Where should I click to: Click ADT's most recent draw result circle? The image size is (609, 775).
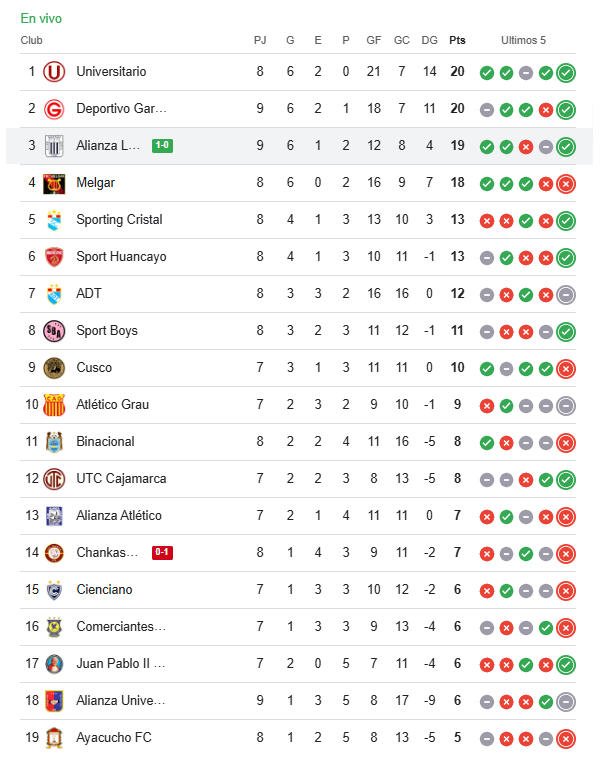click(x=566, y=294)
